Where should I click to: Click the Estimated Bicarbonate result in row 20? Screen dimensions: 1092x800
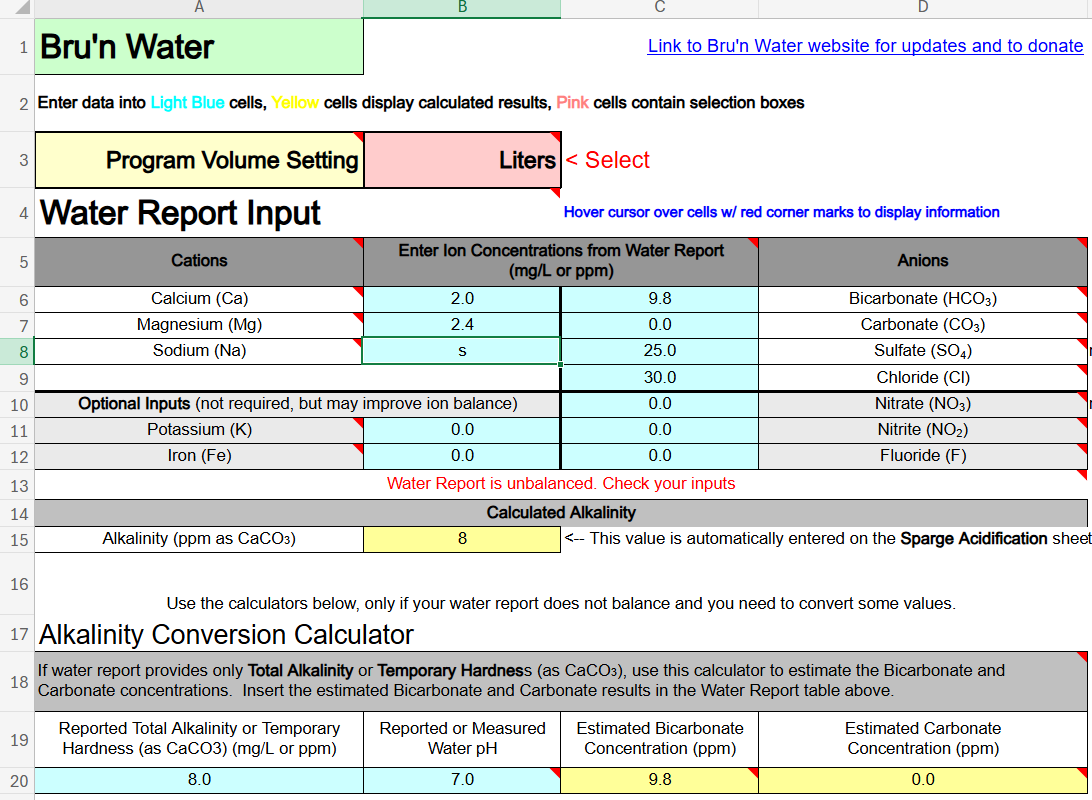coord(660,780)
